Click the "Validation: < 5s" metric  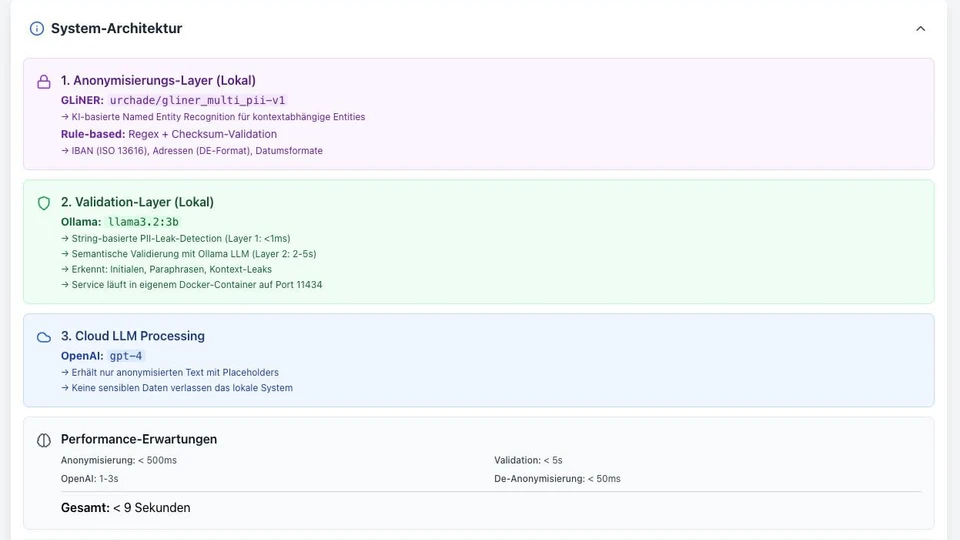point(528,460)
